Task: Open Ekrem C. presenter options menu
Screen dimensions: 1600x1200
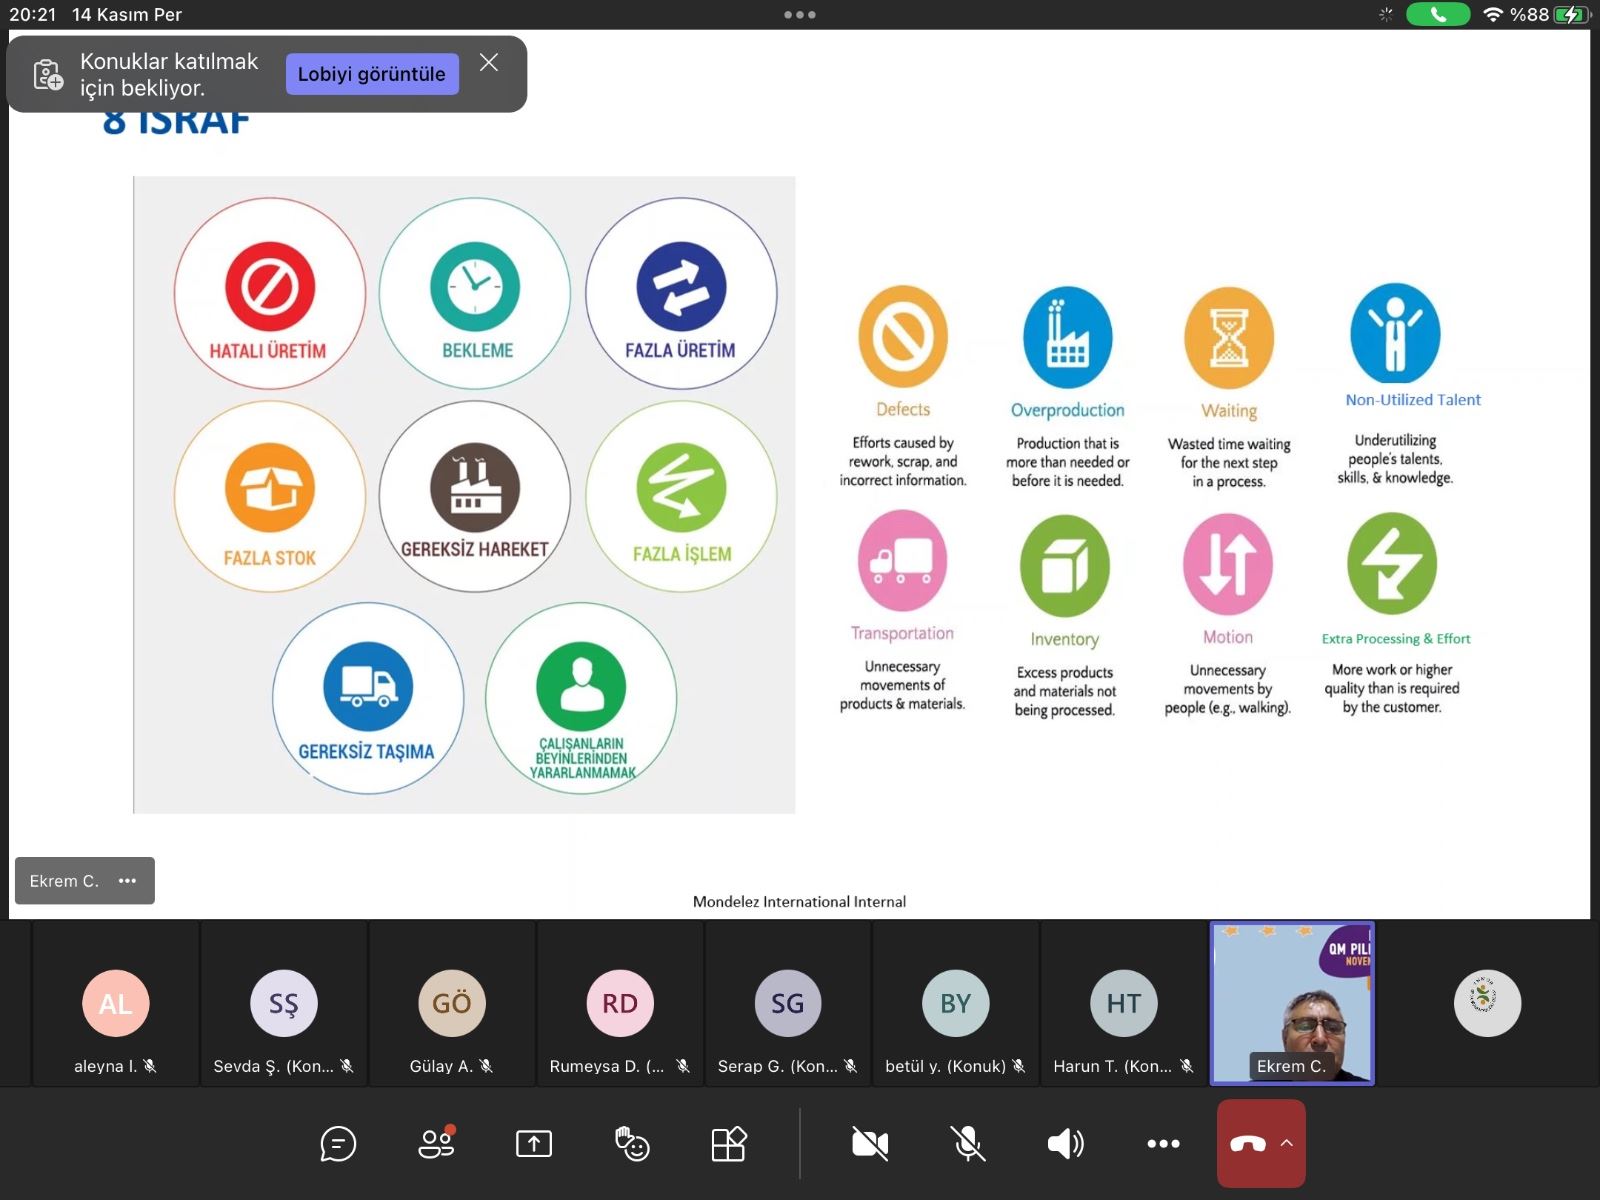Action: pyautogui.click(x=127, y=881)
